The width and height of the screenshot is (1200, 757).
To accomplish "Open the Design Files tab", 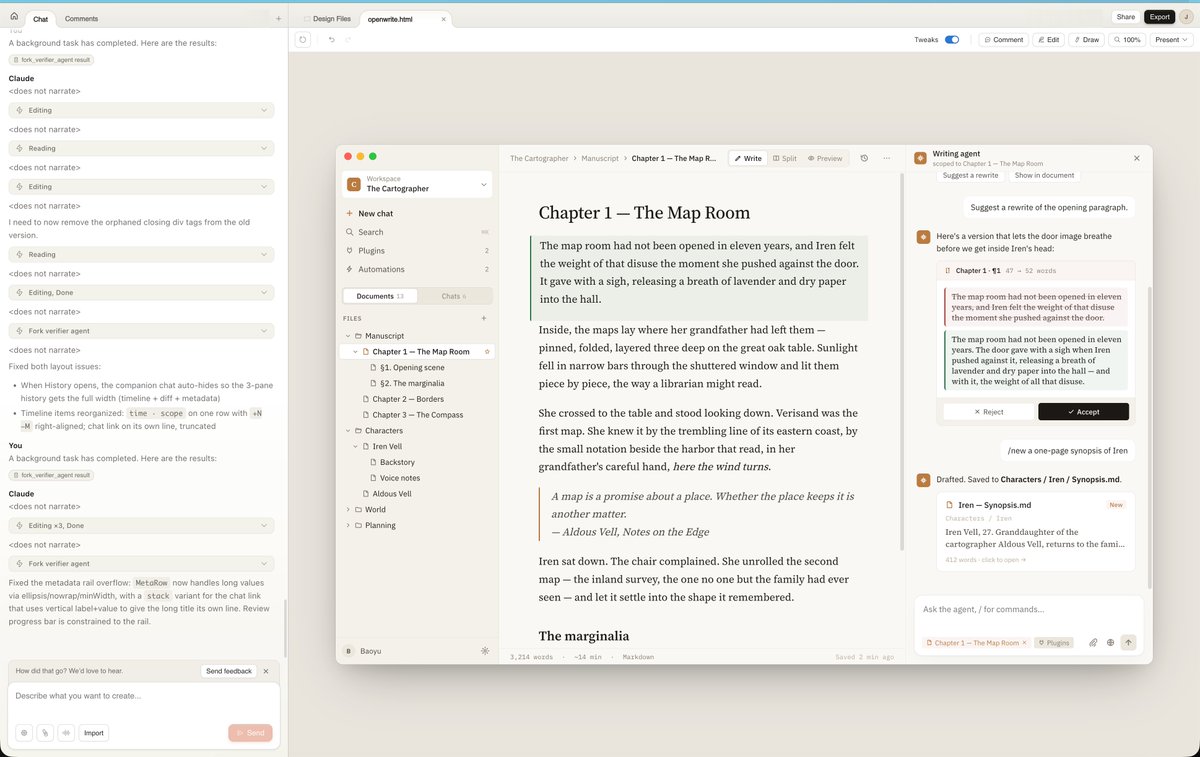I will pos(327,19).
